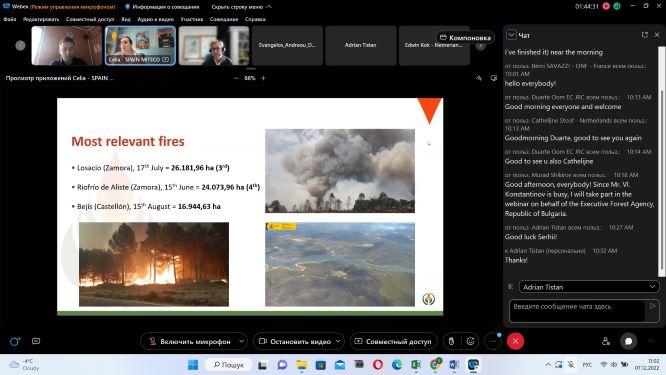Click the shared-screen control icon beside annotate
Image resolution: width=666 pixels, height=375 pixels.
tap(494, 78)
